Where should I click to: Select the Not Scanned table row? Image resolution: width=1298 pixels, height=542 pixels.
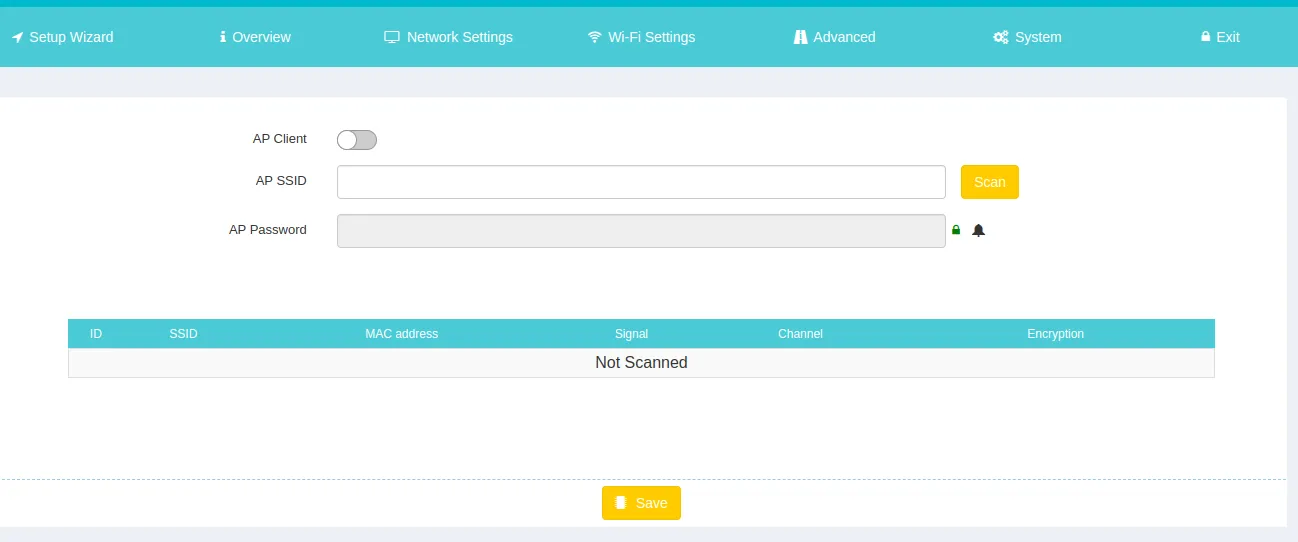641,363
